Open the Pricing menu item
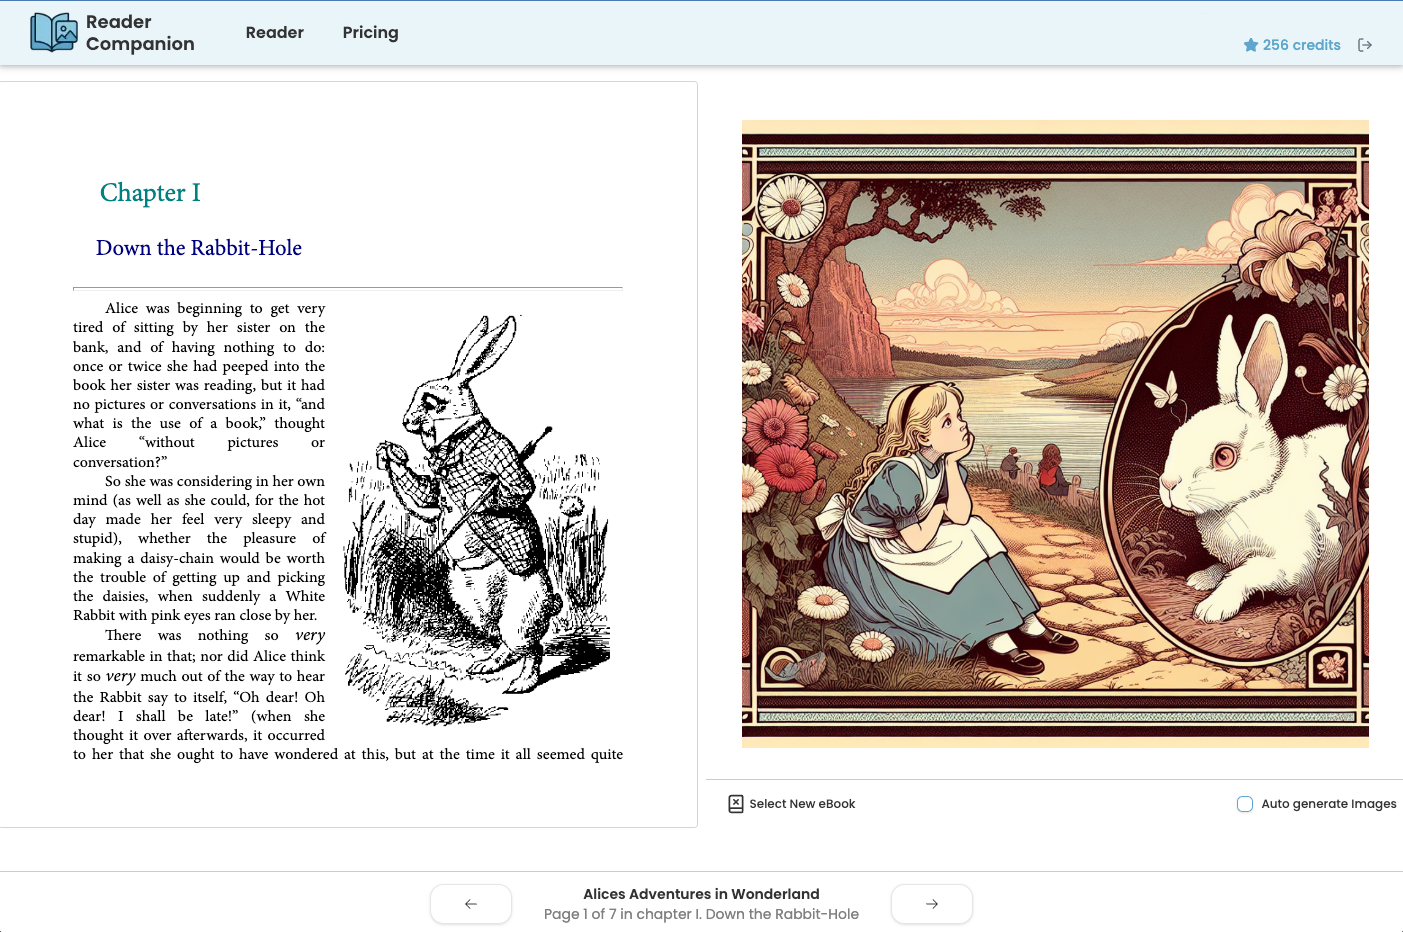 (370, 32)
